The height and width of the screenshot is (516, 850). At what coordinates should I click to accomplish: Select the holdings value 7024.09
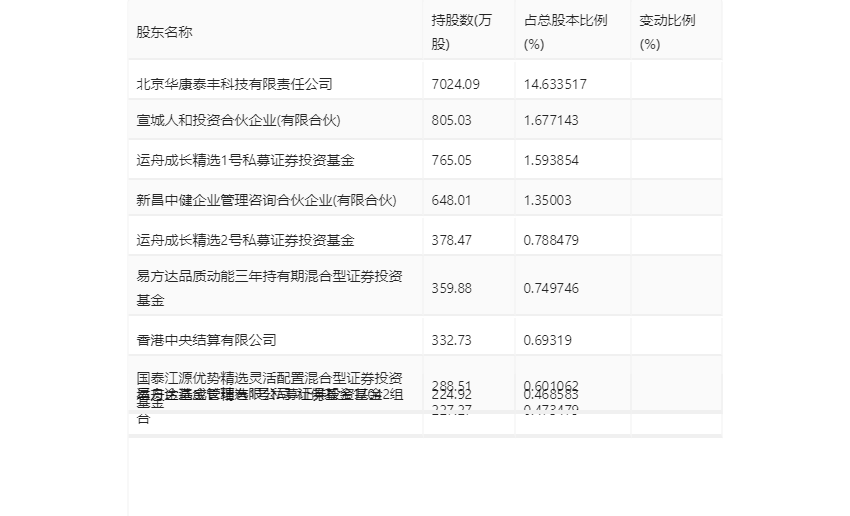[455, 84]
